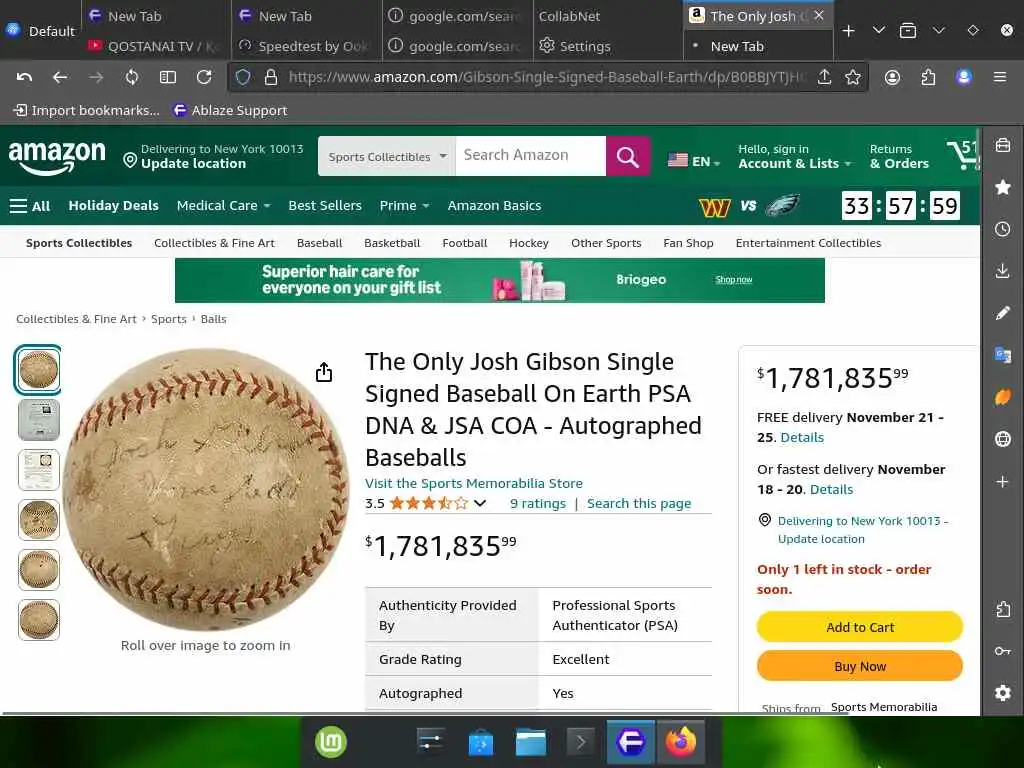Viewport: 1024px width, 768px height.
Task: Toggle the sidebar panel icon in toolbar
Action: click(168, 77)
